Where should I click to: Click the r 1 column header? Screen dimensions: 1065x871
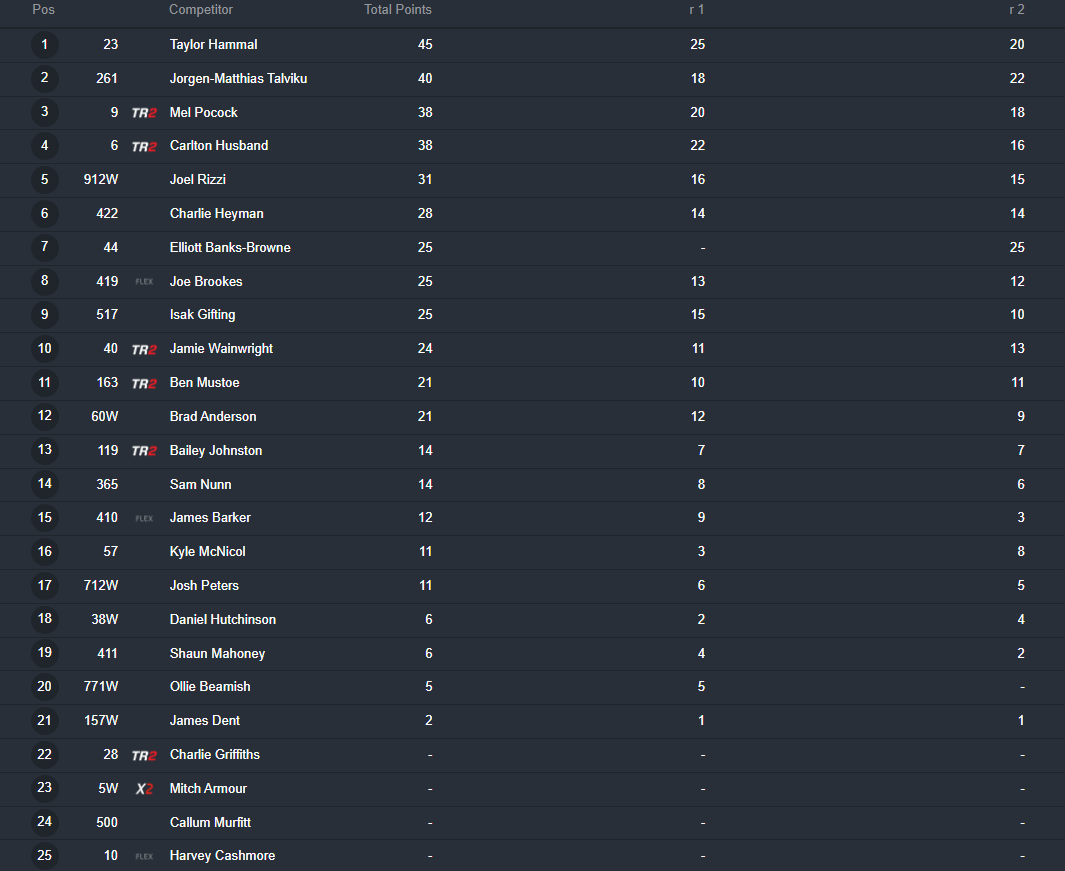pyautogui.click(x=697, y=10)
